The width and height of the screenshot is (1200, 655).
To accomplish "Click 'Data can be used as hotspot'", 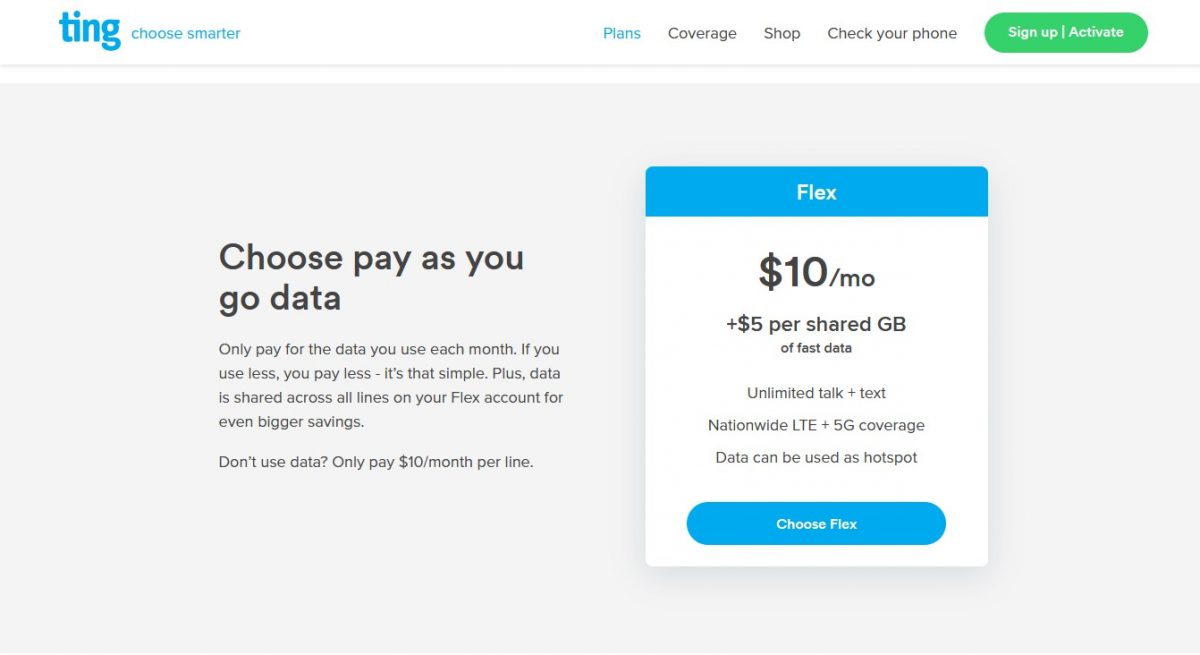I will coord(816,457).
